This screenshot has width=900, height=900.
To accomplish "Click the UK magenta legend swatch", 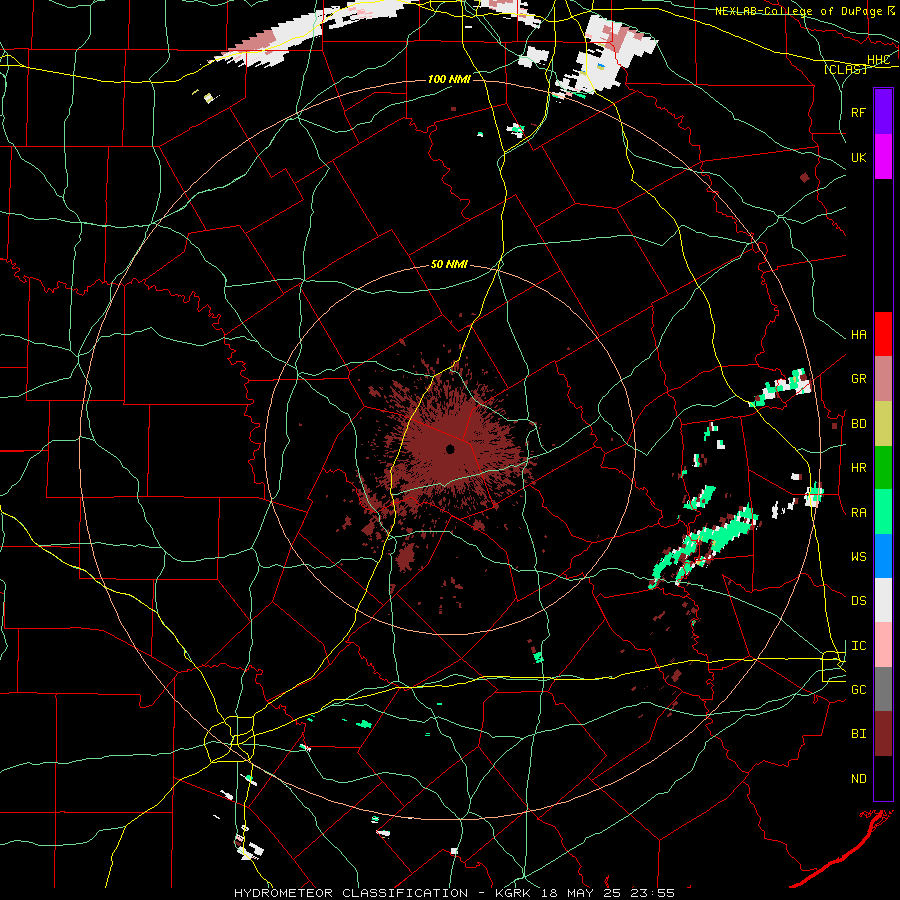I will point(883,157).
